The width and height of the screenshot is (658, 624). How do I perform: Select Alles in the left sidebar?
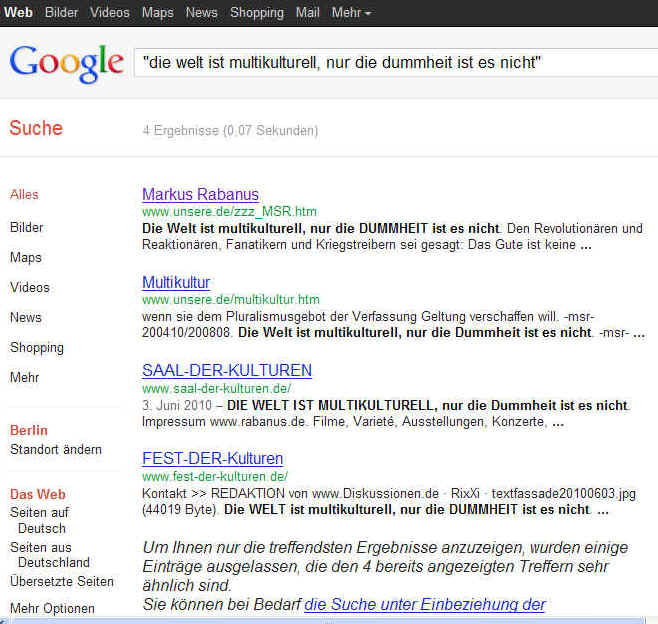coord(24,195)
